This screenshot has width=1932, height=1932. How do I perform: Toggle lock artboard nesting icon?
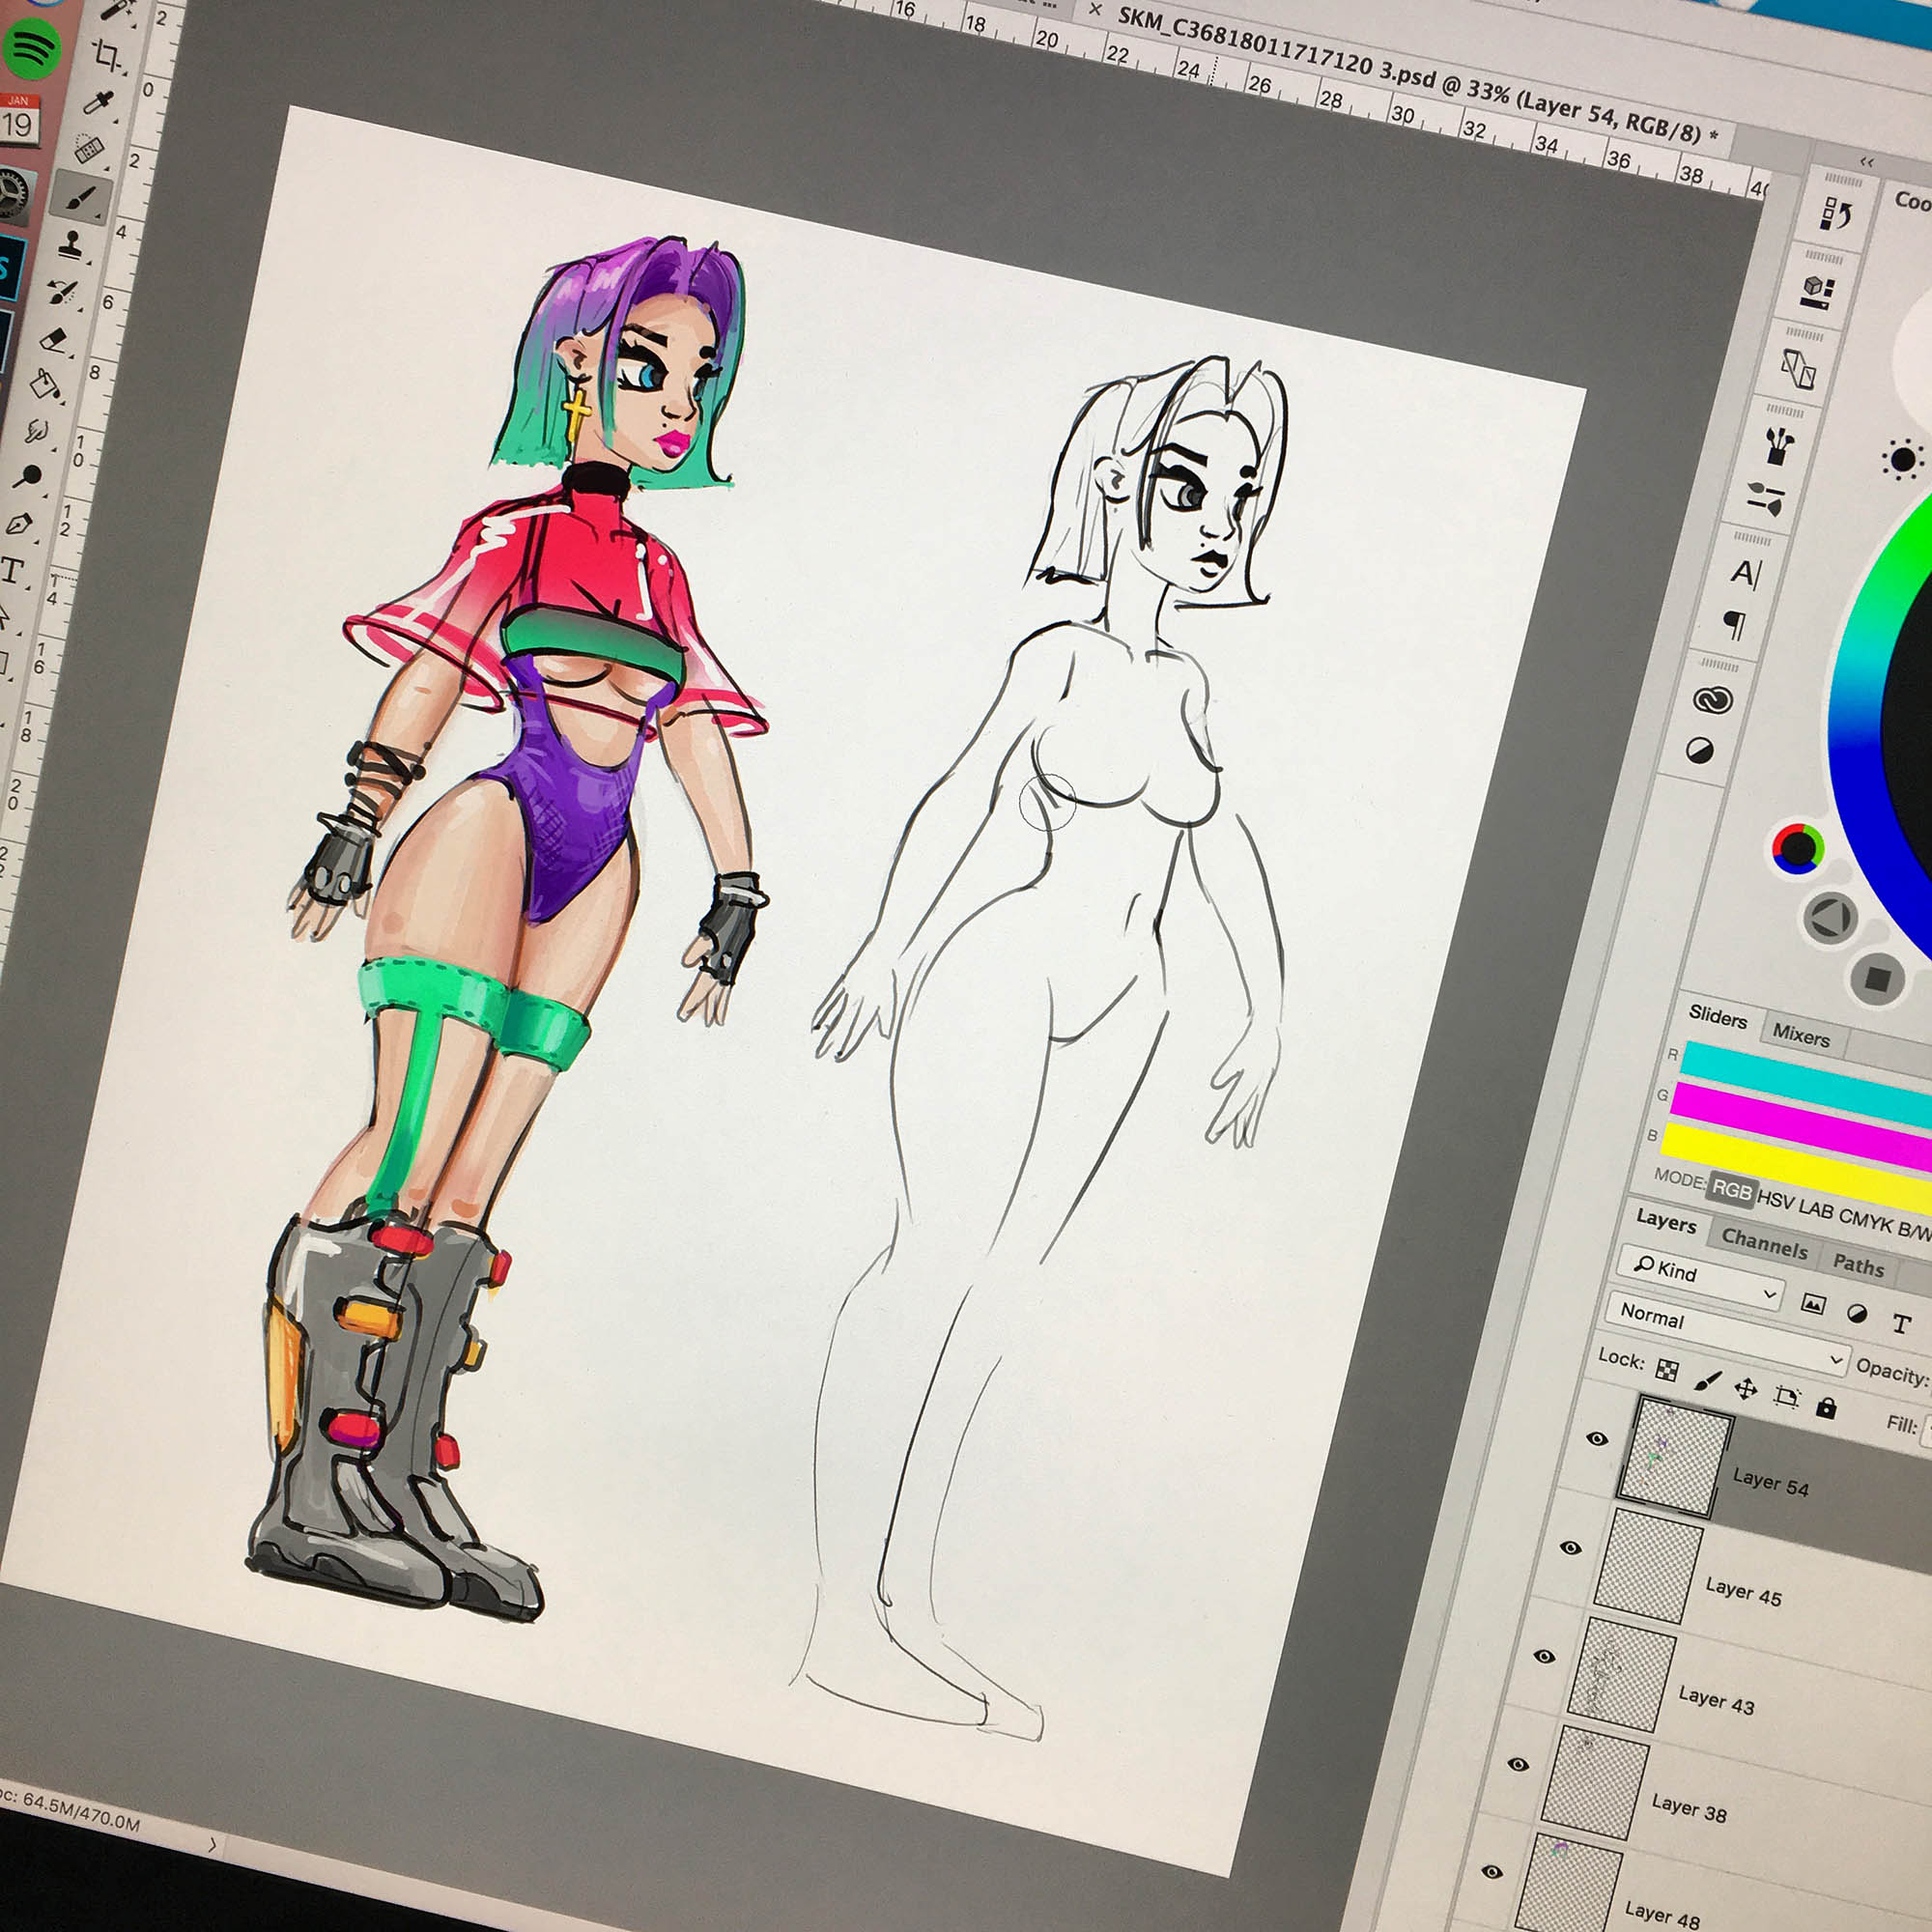point(1786,1398)
